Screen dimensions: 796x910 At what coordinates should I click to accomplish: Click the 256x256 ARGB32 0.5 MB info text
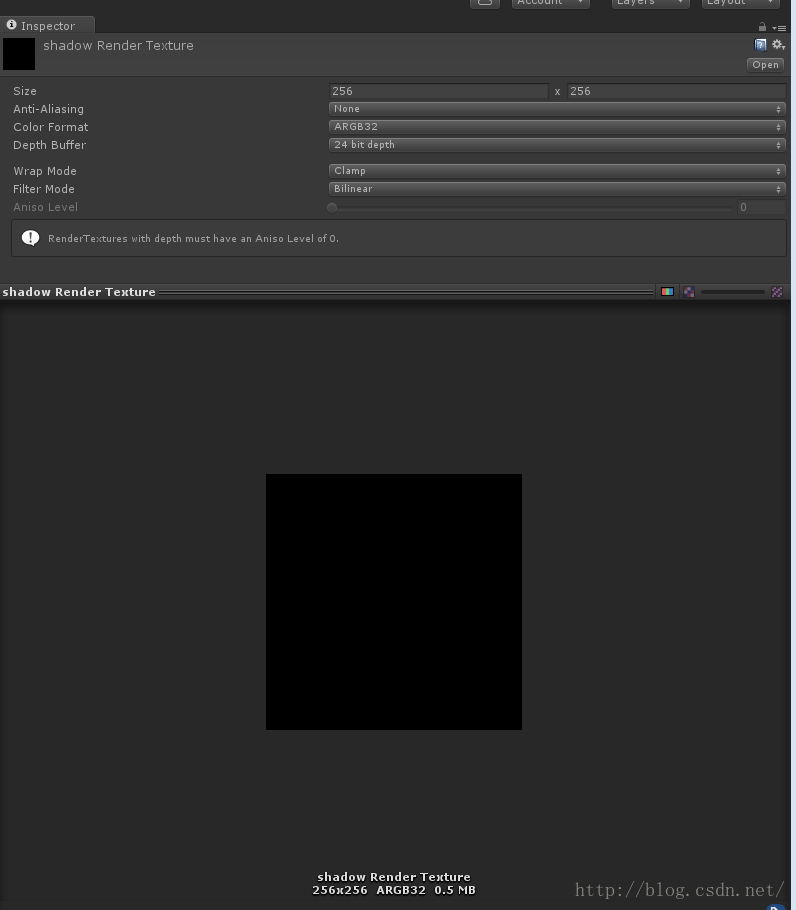tap(394, 890)
